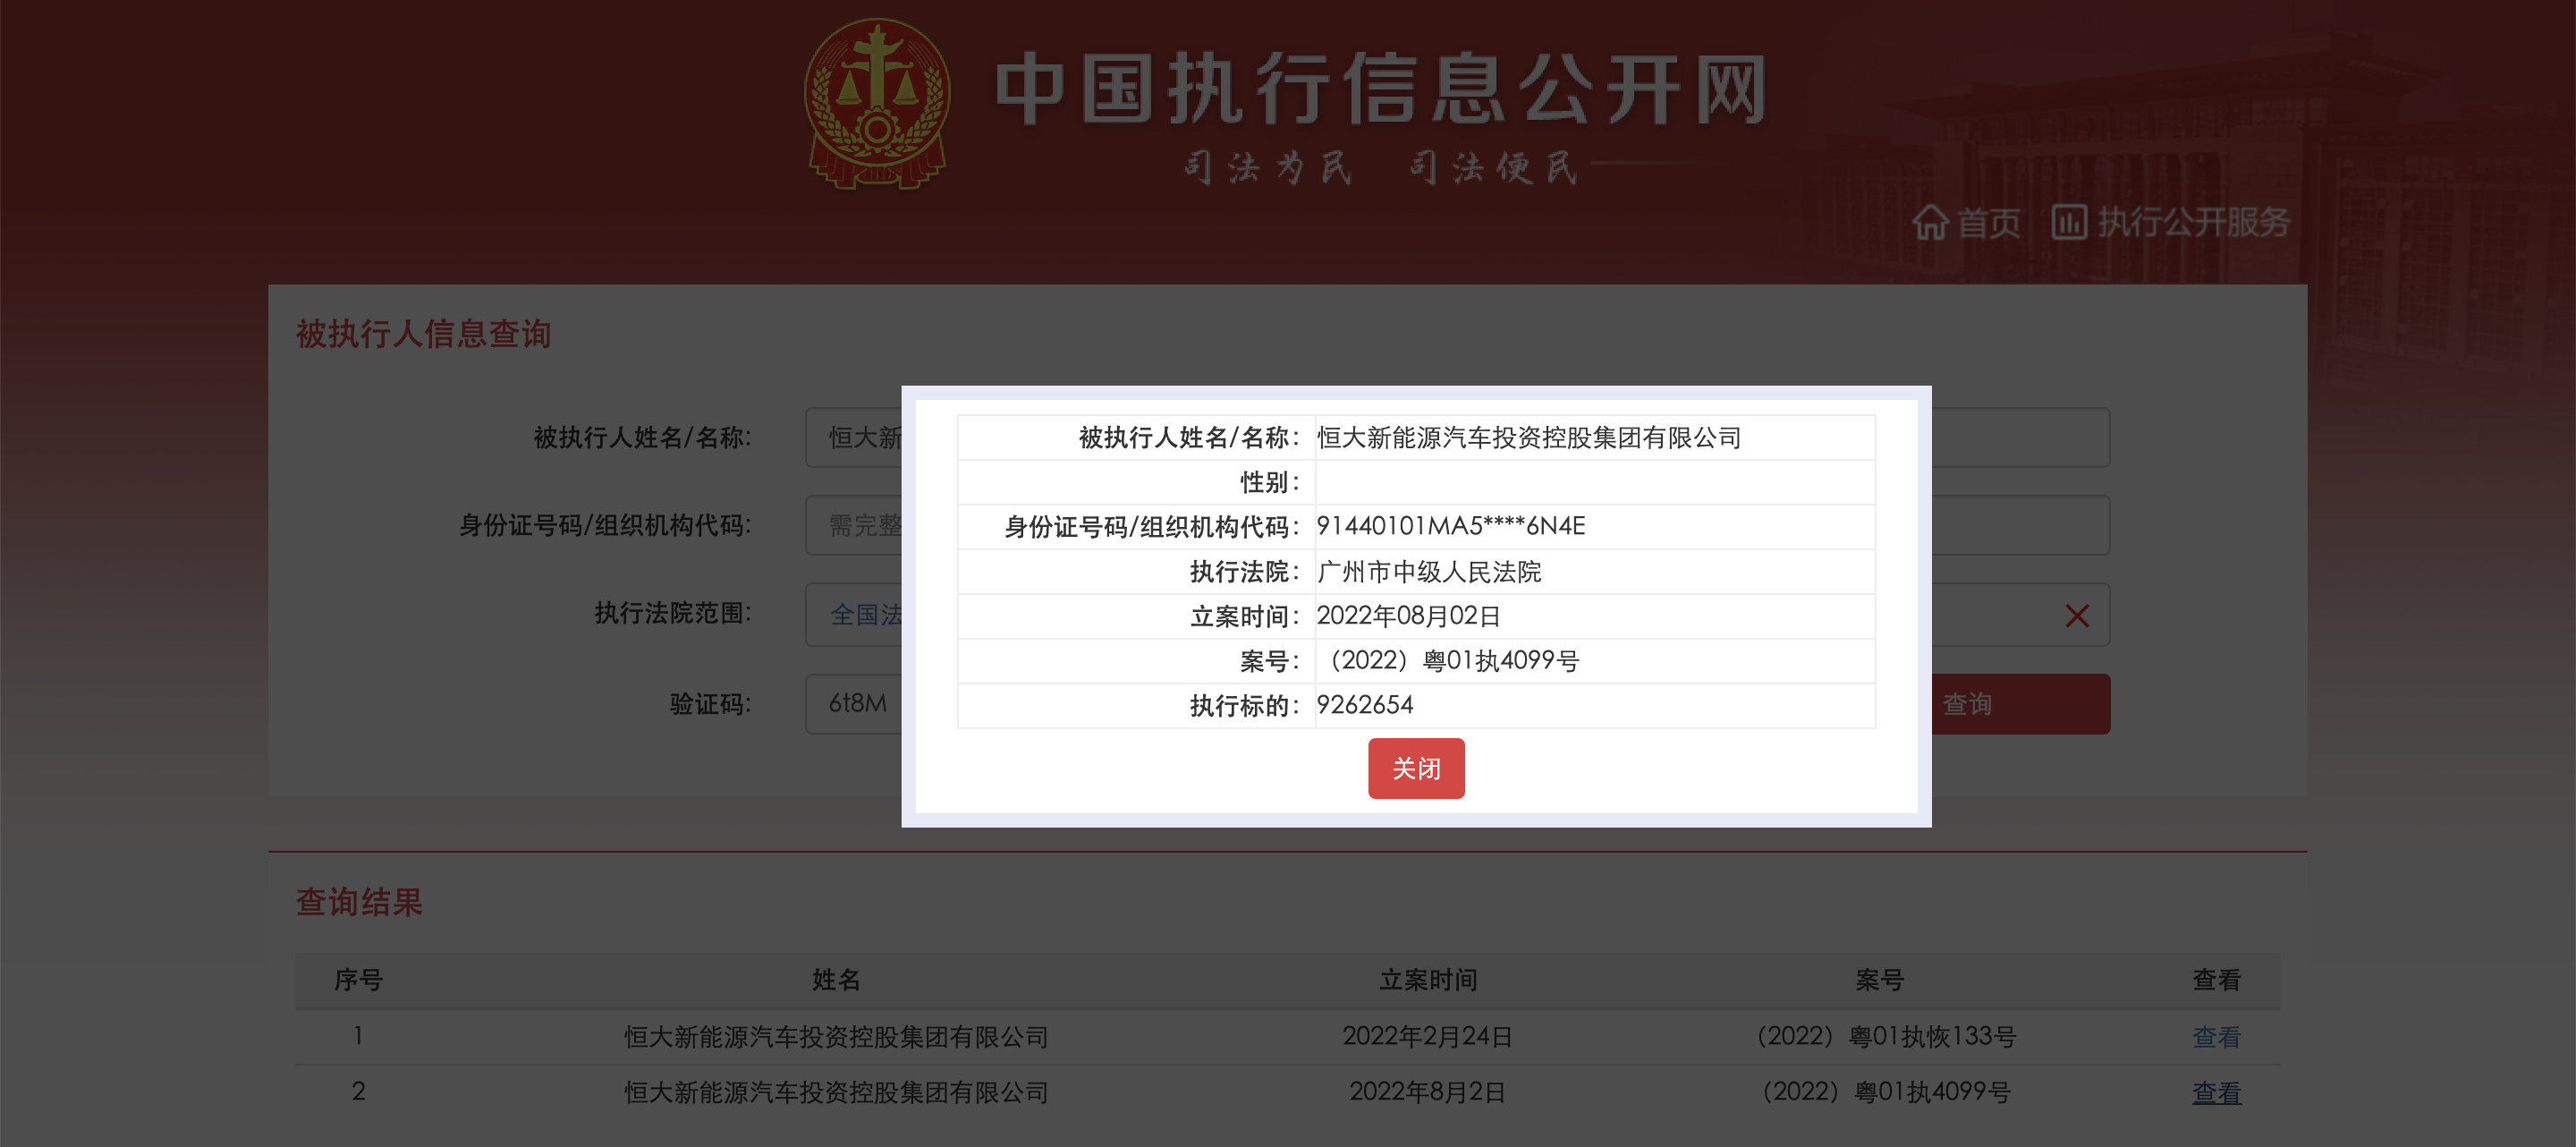Click the 中国执行信息公开网 site title
2576x1147 pixels.
click(x=1381, y=90)
